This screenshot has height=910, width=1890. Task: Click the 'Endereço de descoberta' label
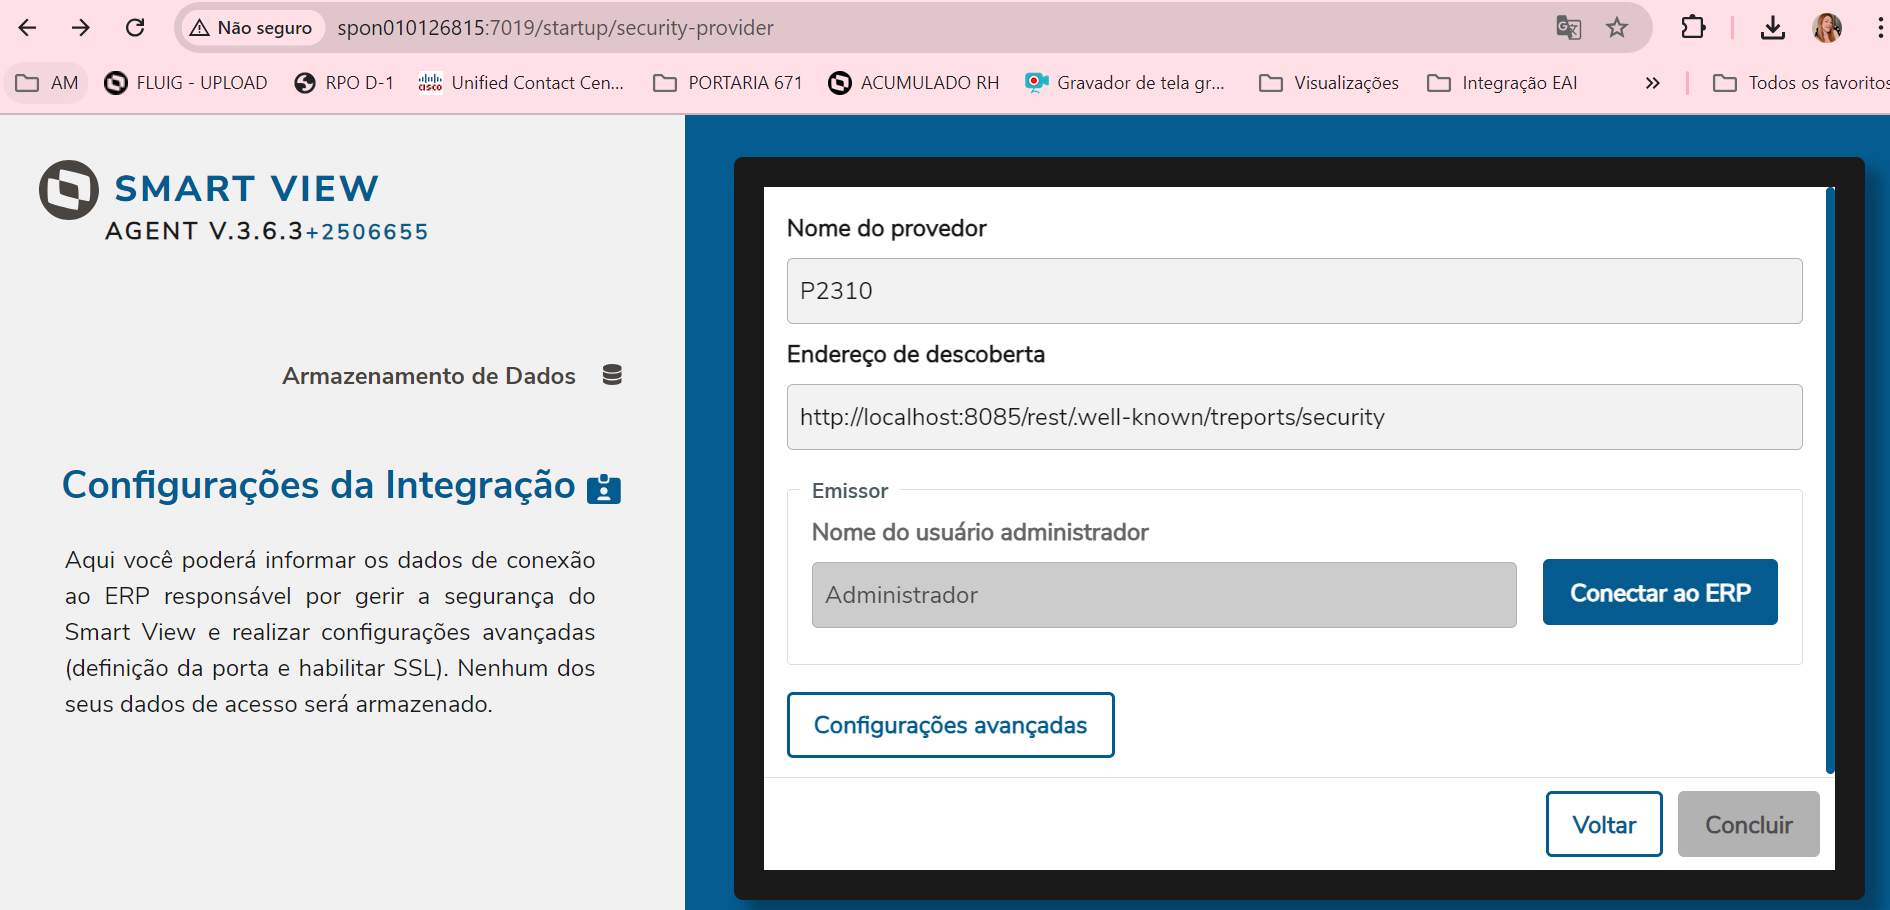pos(916,355)
